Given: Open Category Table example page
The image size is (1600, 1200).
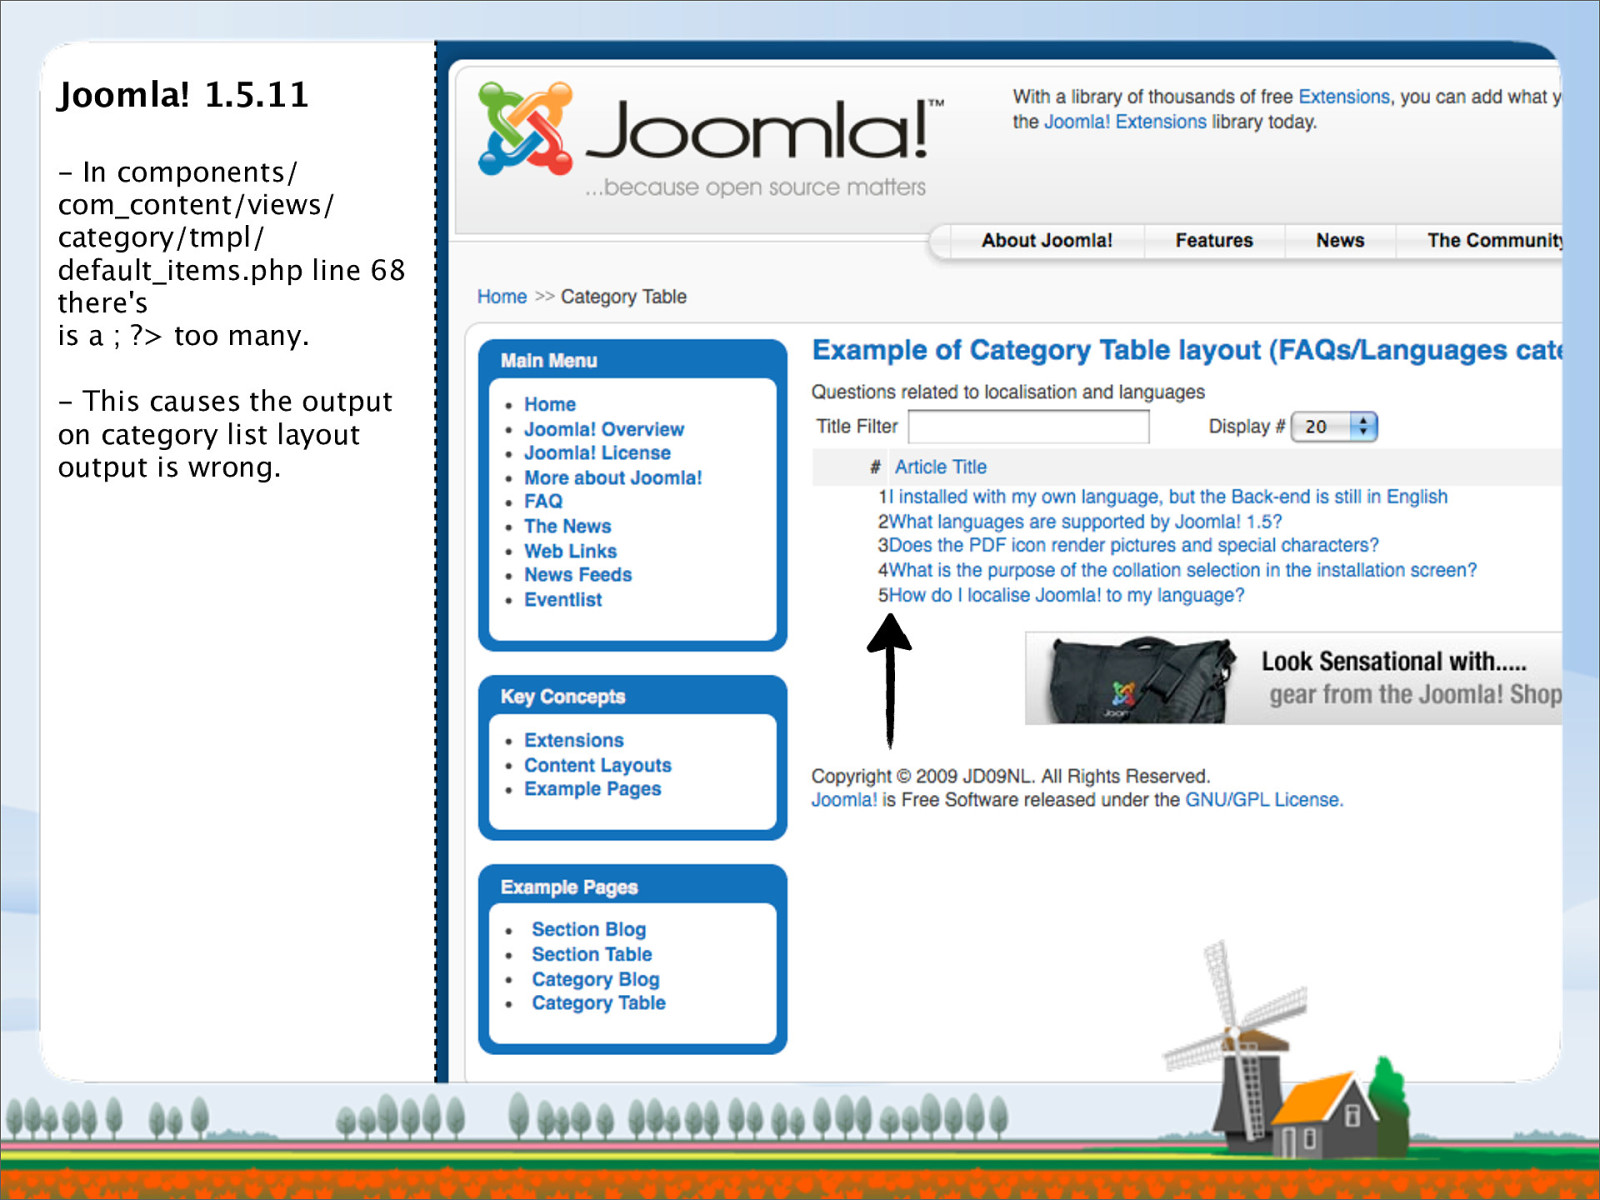Looking at the screenshot, I should tap(599, 1003).
